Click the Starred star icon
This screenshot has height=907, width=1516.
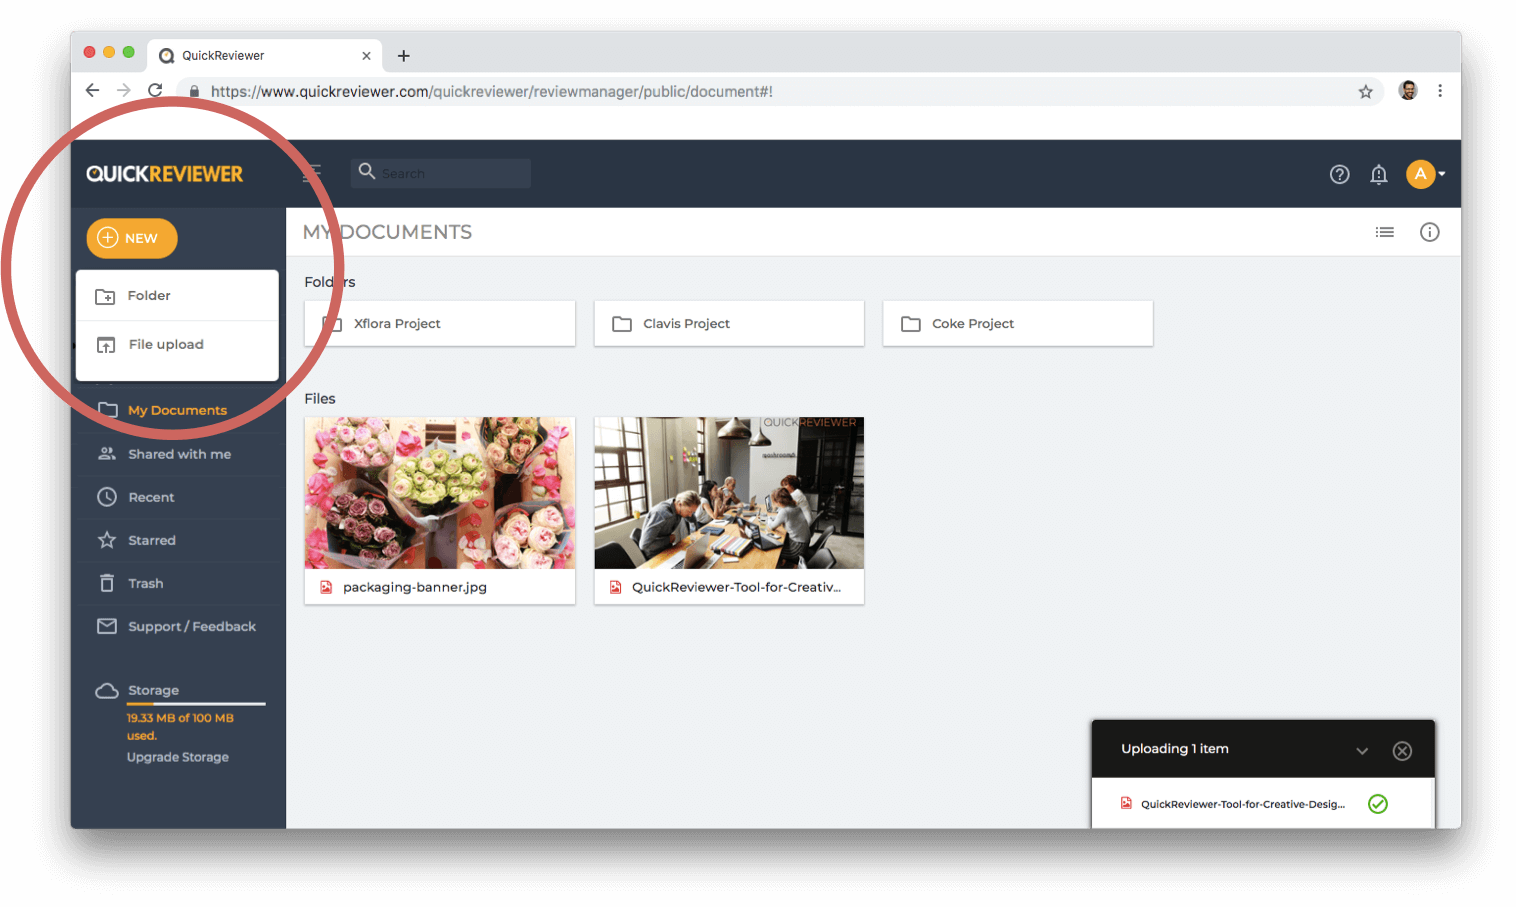[x=107, y=540]
